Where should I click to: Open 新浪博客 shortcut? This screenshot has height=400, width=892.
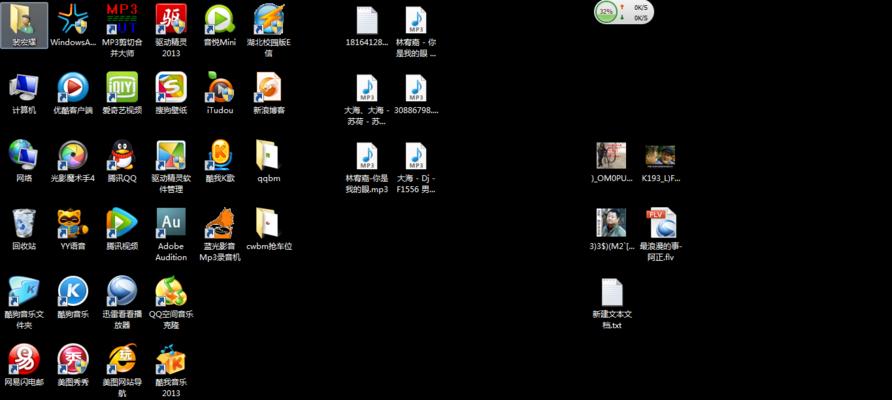click(x=269, y=94)
